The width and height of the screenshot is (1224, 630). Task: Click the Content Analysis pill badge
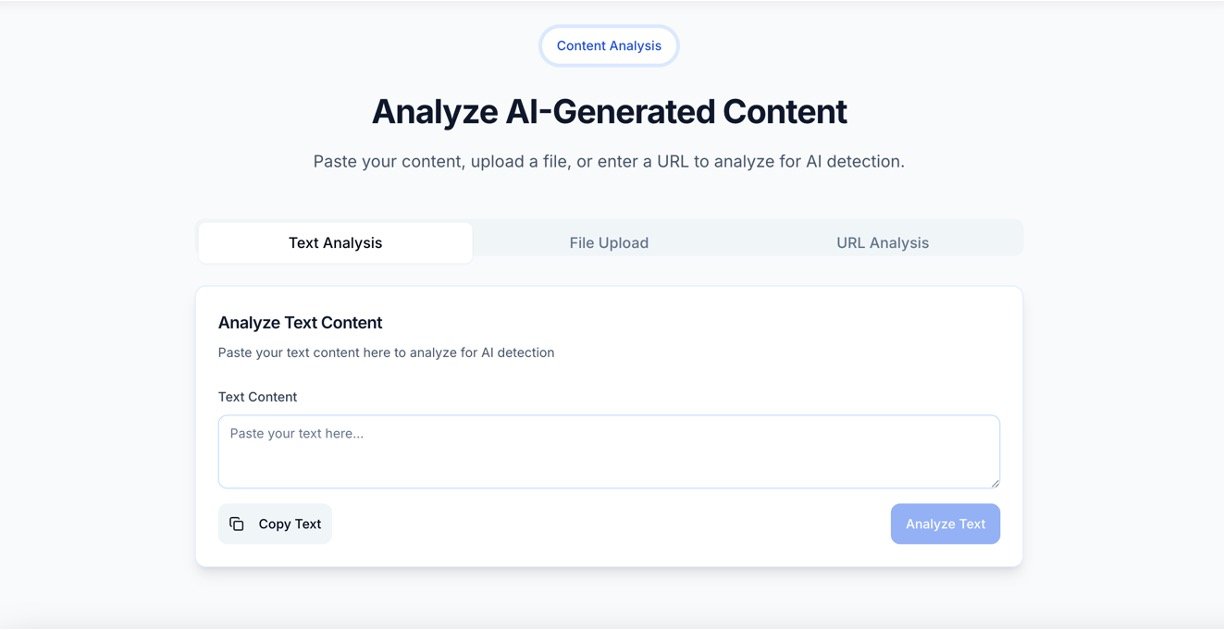click(609, 46)
